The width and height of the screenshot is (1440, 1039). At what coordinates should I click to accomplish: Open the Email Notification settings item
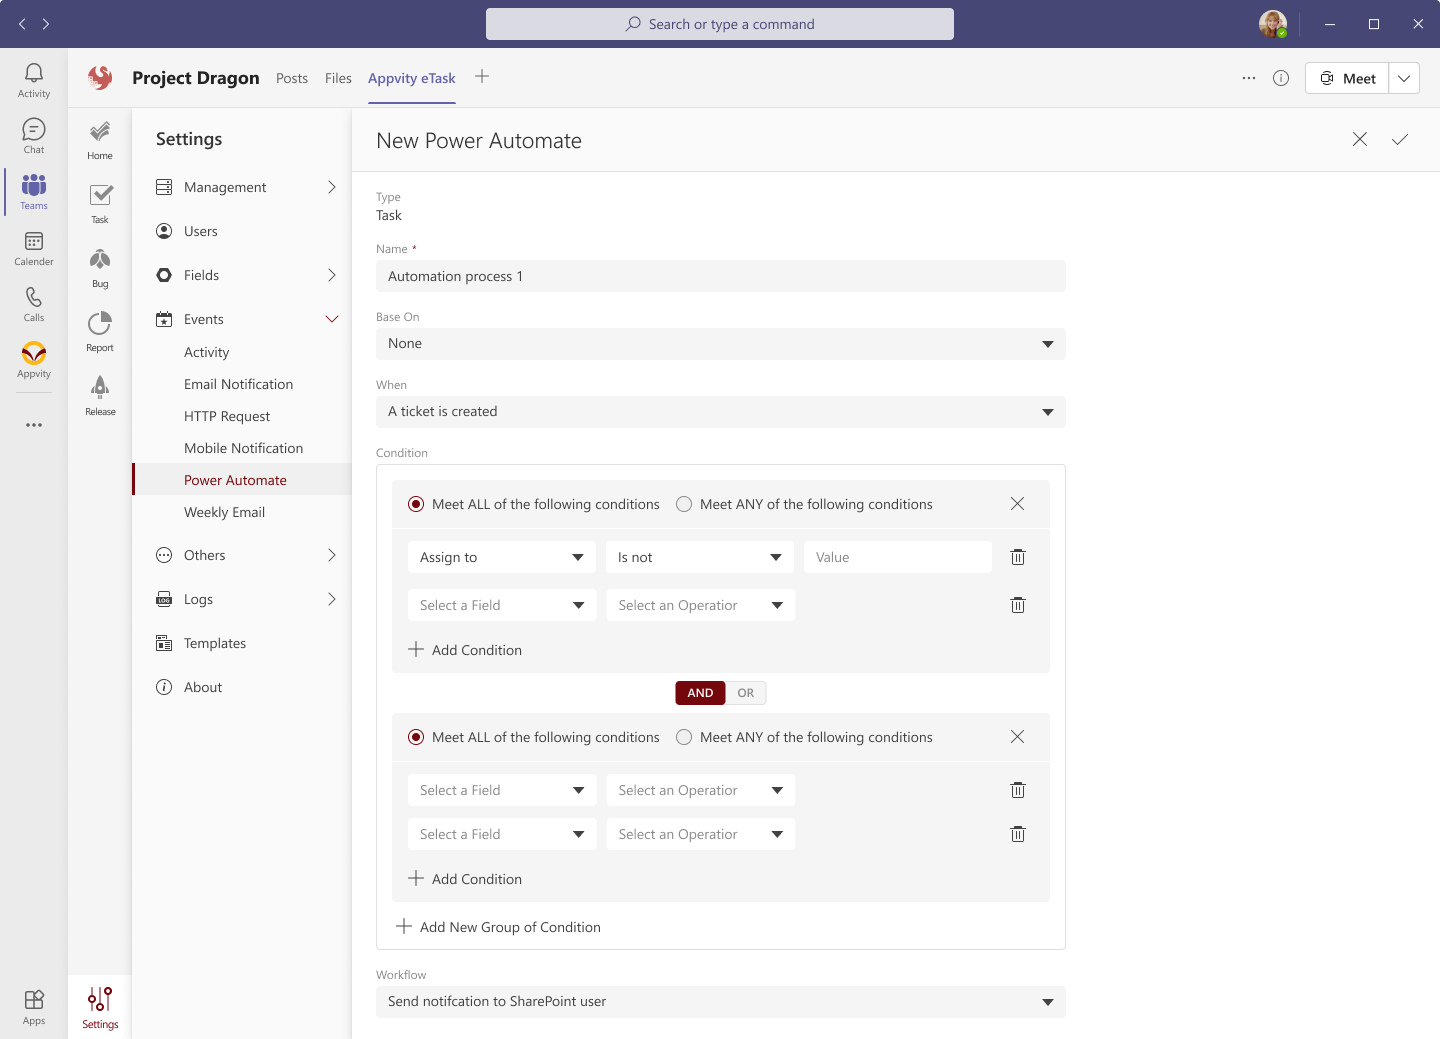(238, 384)
